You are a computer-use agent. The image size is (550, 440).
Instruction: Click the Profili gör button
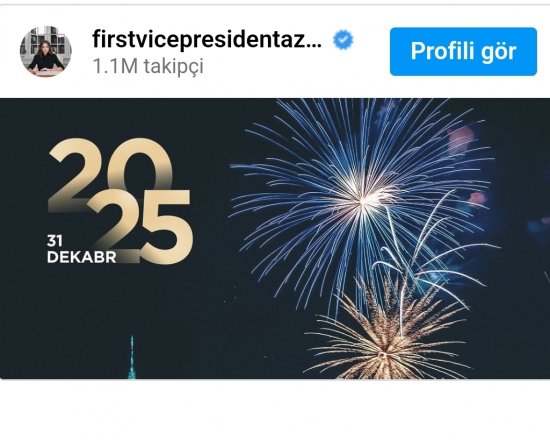463,51
